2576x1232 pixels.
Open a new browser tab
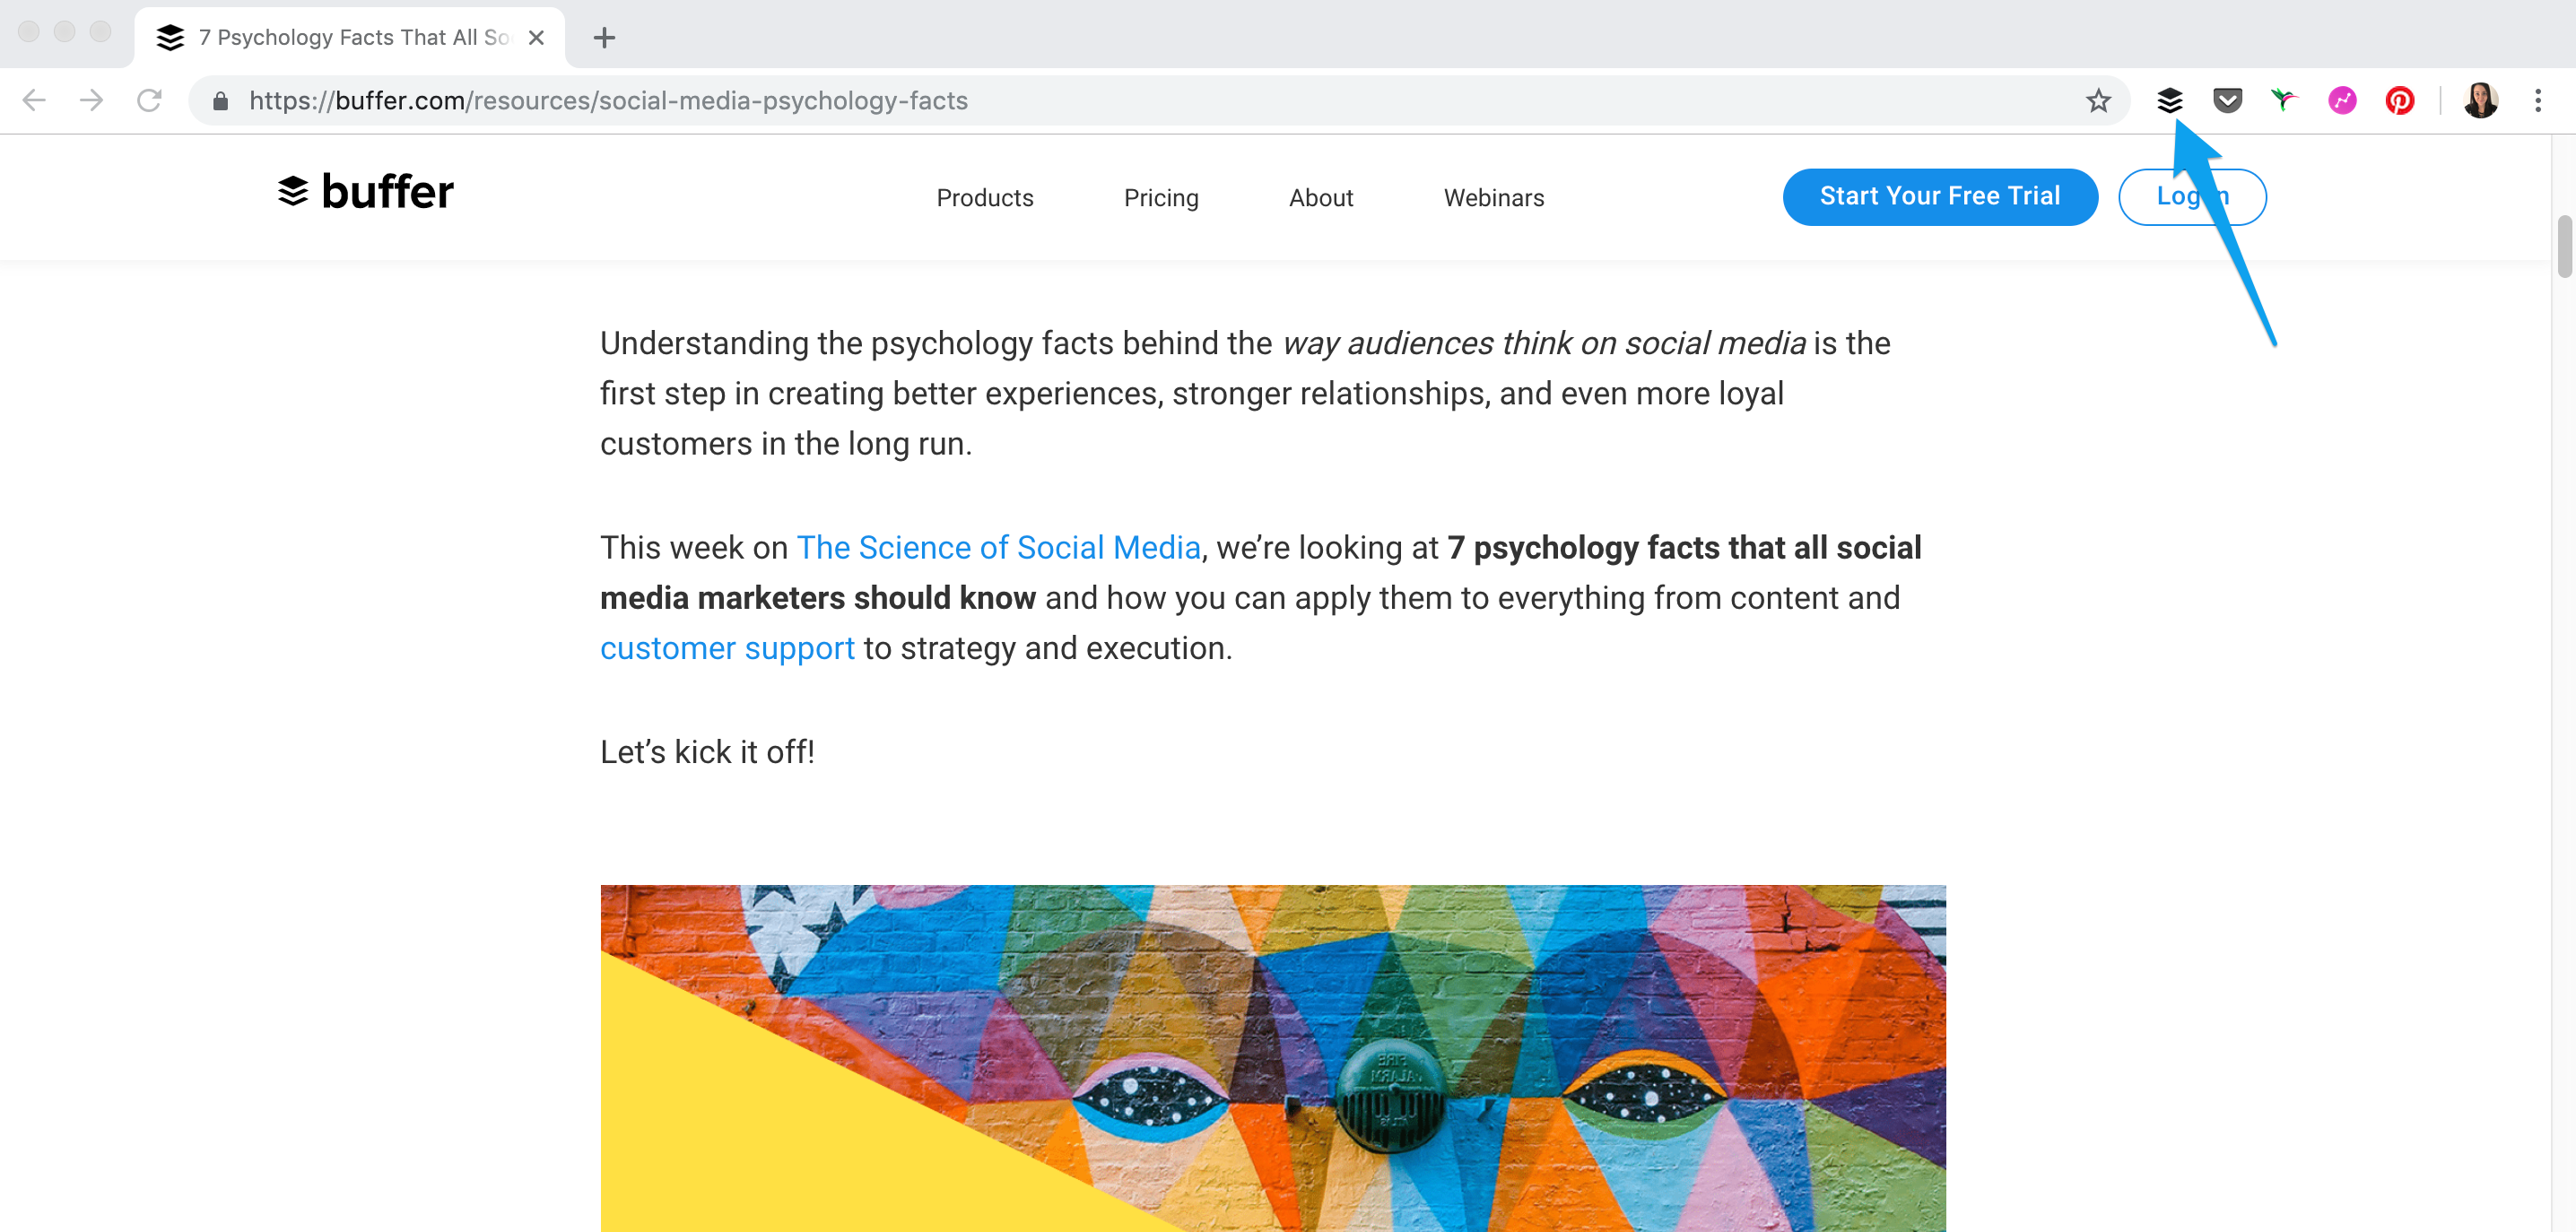pos(603,37)
